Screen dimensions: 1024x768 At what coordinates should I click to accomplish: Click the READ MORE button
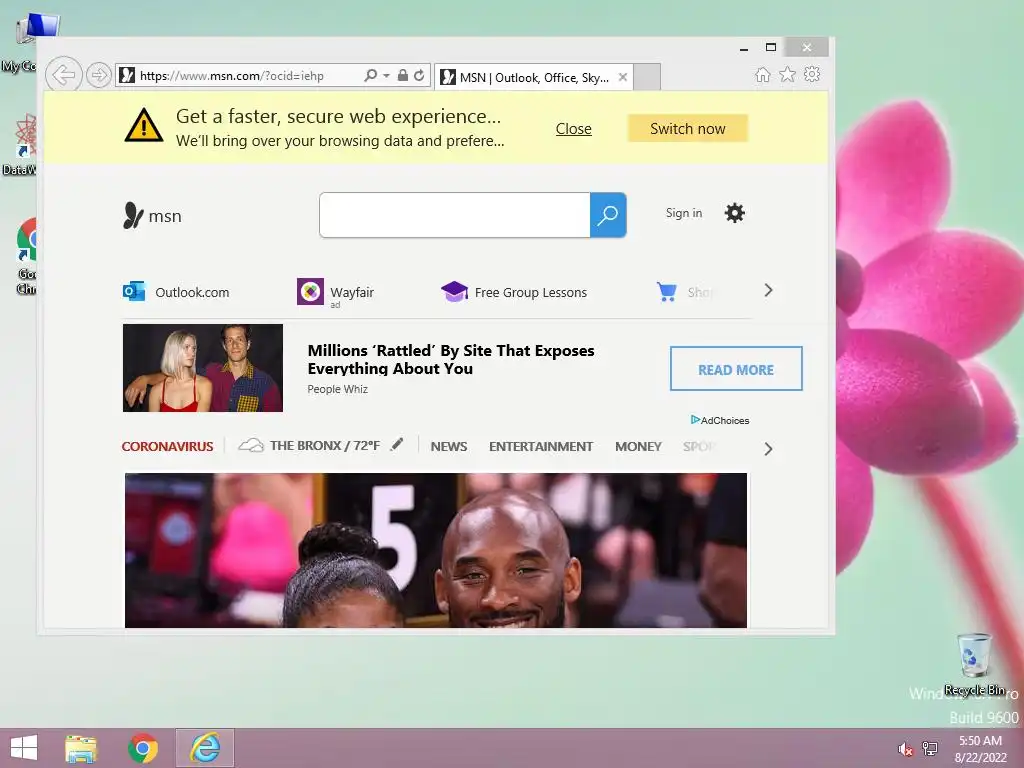(x=736, y=368)
